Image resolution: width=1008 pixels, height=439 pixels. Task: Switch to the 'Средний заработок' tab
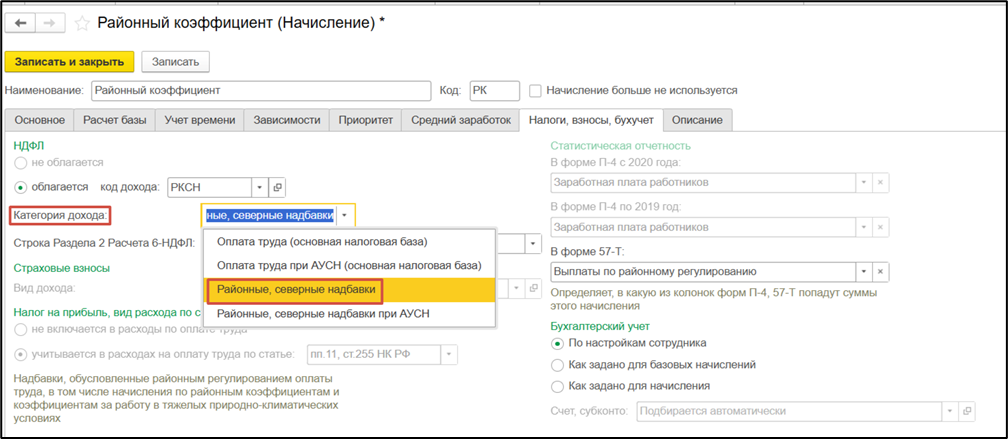[x=458, y=120]
